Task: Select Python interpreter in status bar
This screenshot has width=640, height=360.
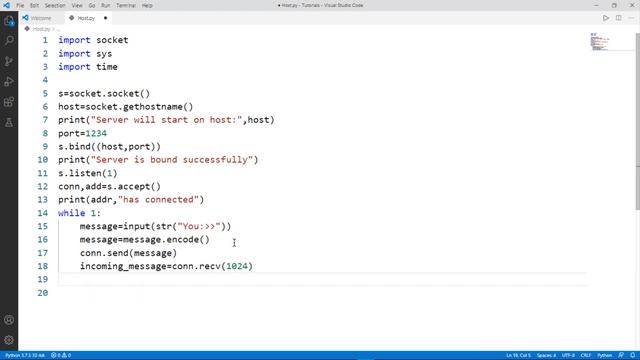Action: point(25,356)
